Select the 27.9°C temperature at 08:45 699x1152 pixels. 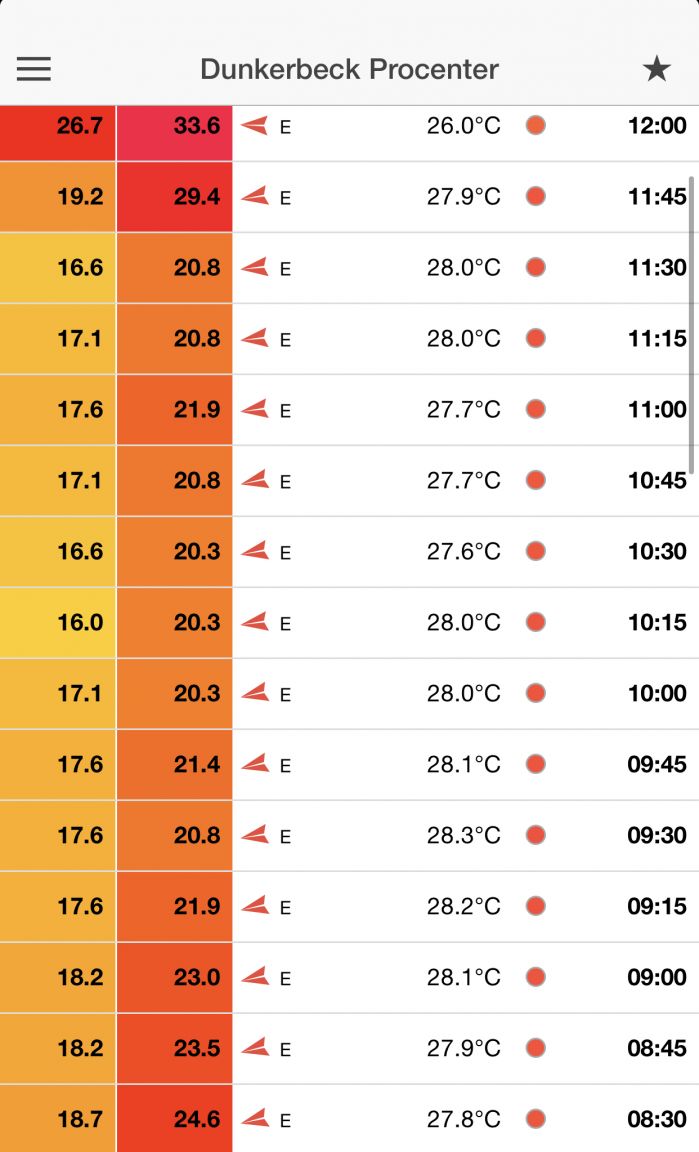(464, 1048)
